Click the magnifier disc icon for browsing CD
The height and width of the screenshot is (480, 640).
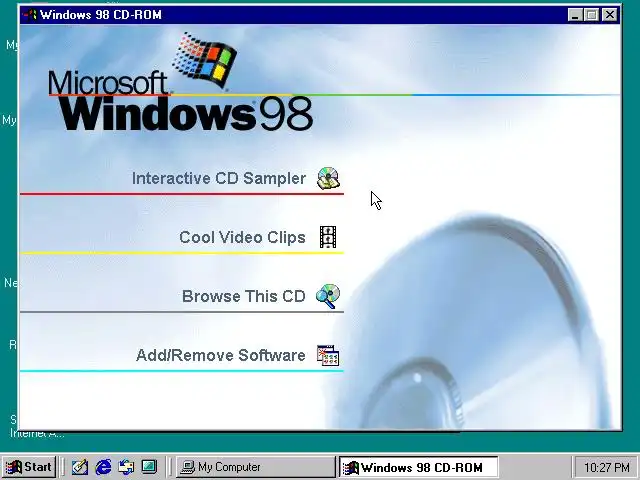(x=328, y=296)
